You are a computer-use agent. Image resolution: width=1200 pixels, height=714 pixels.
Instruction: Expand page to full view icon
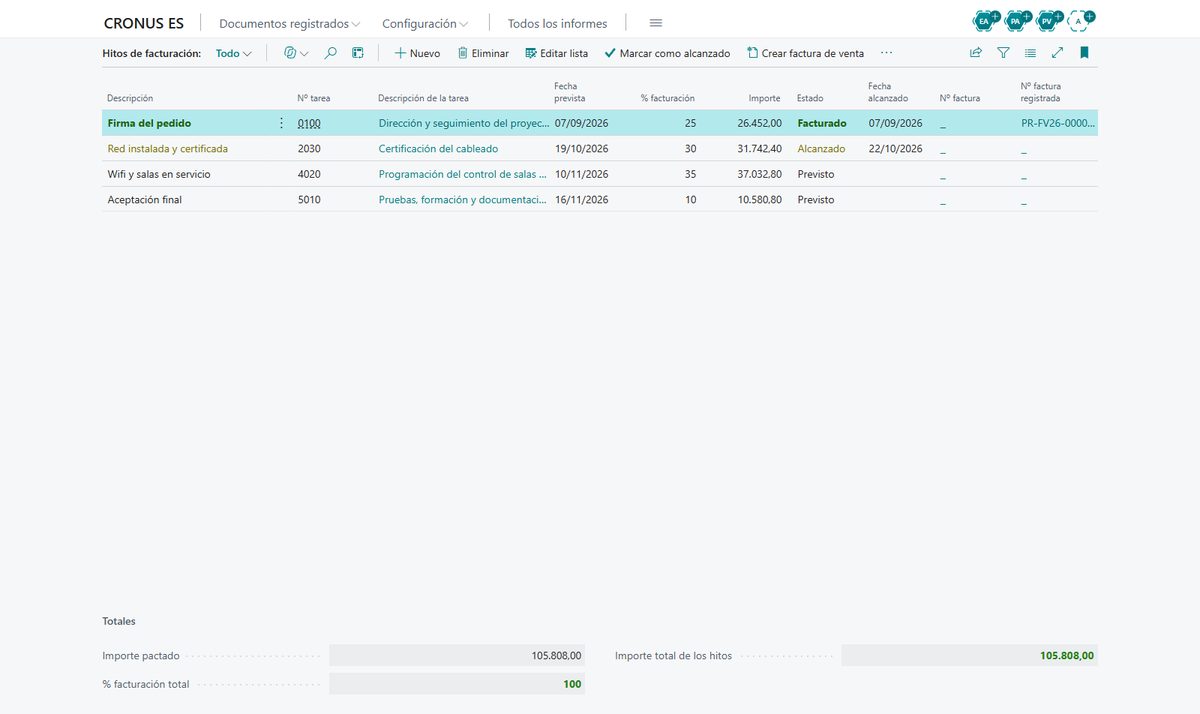click(x=1057, y=53)
